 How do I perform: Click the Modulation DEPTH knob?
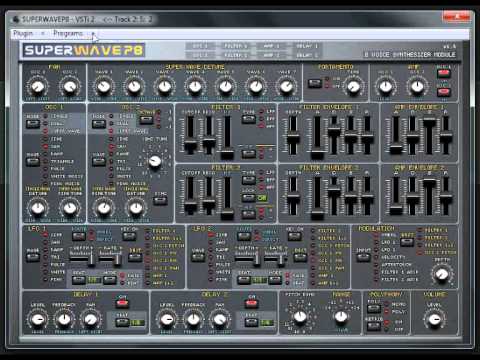click(442, 274)
